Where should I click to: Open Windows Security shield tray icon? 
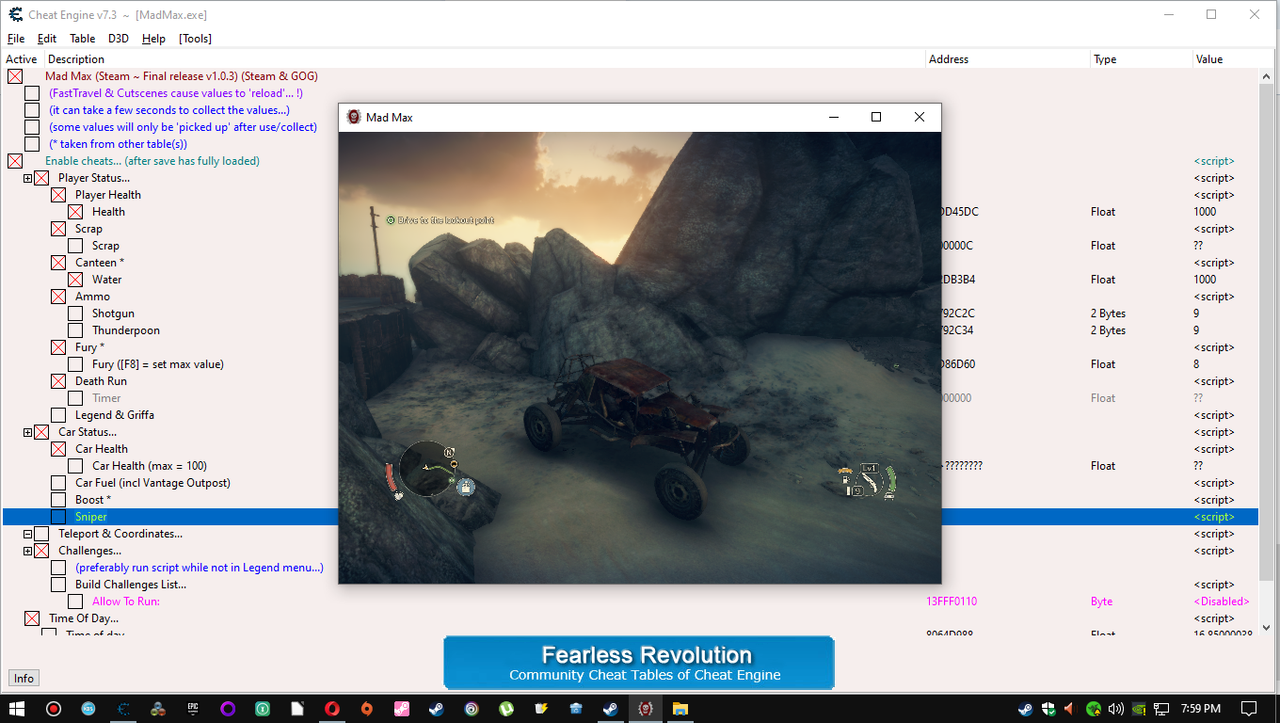[1048, 709]
